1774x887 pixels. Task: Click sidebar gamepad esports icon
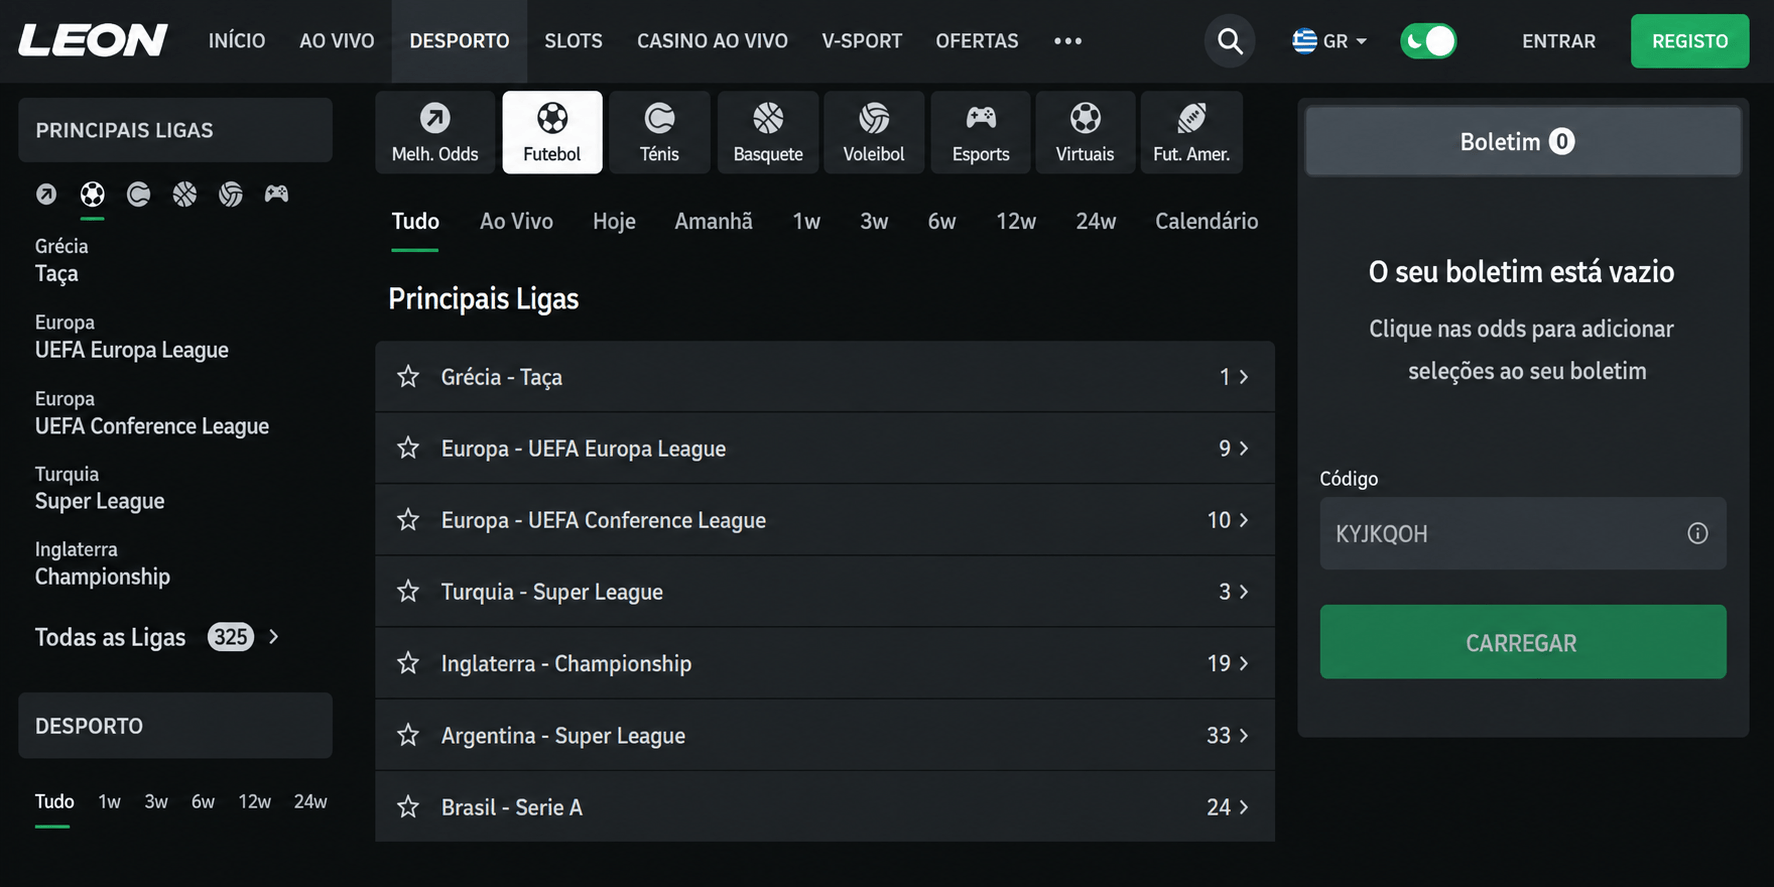click(x=277, y=194)
